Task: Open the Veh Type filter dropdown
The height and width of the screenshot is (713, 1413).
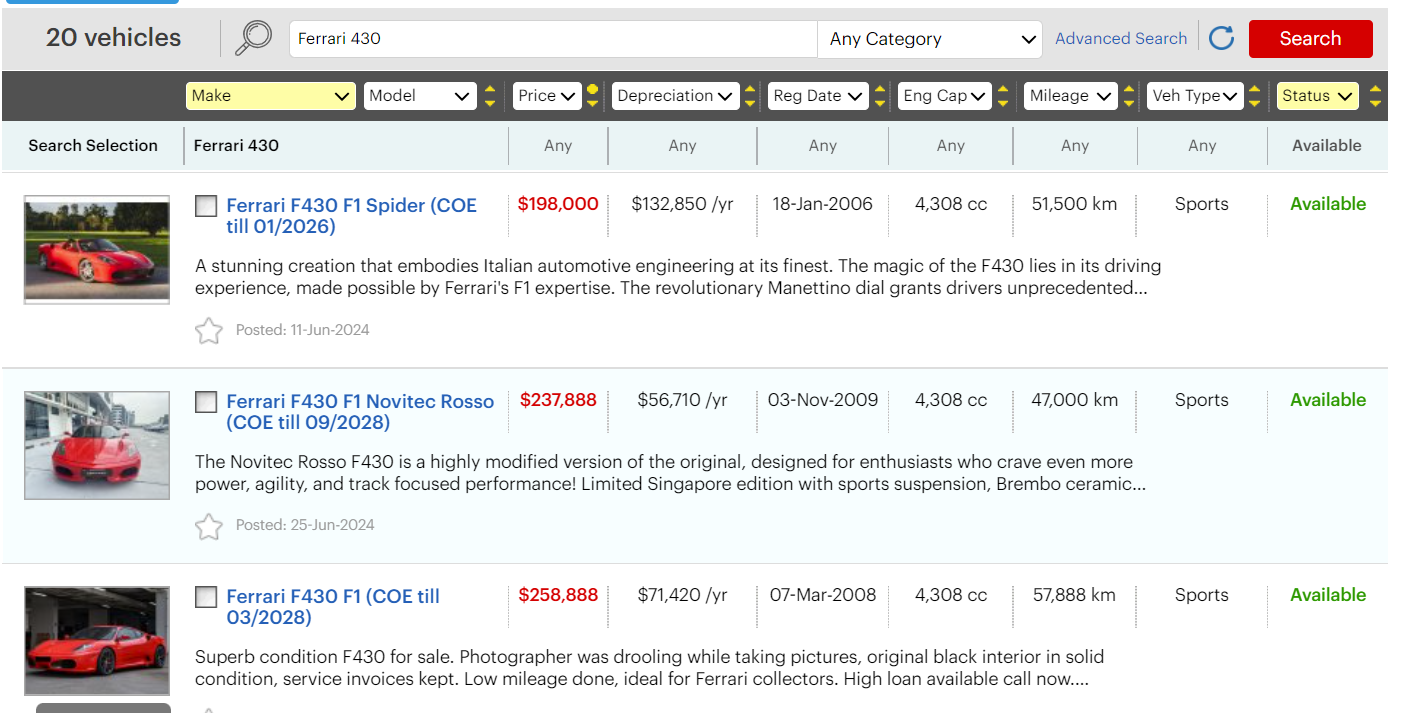Action: point(1195,96)
